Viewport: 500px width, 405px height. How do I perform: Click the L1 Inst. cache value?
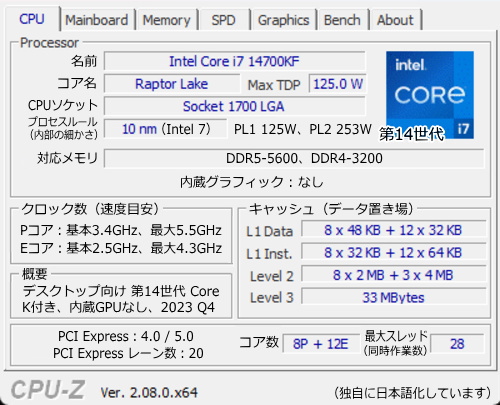tap(393, 253)
